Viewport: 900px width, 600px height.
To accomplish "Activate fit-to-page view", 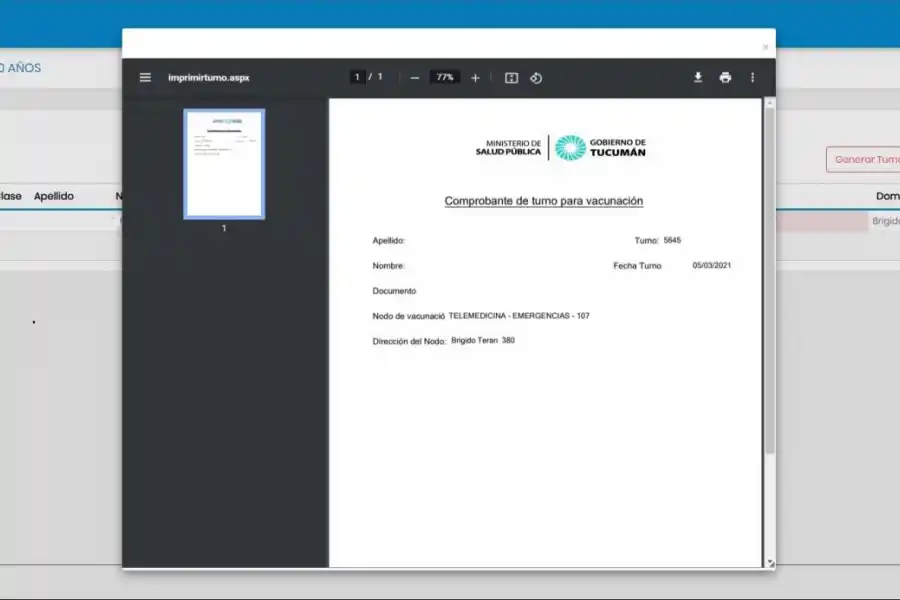I will point(511,77).
